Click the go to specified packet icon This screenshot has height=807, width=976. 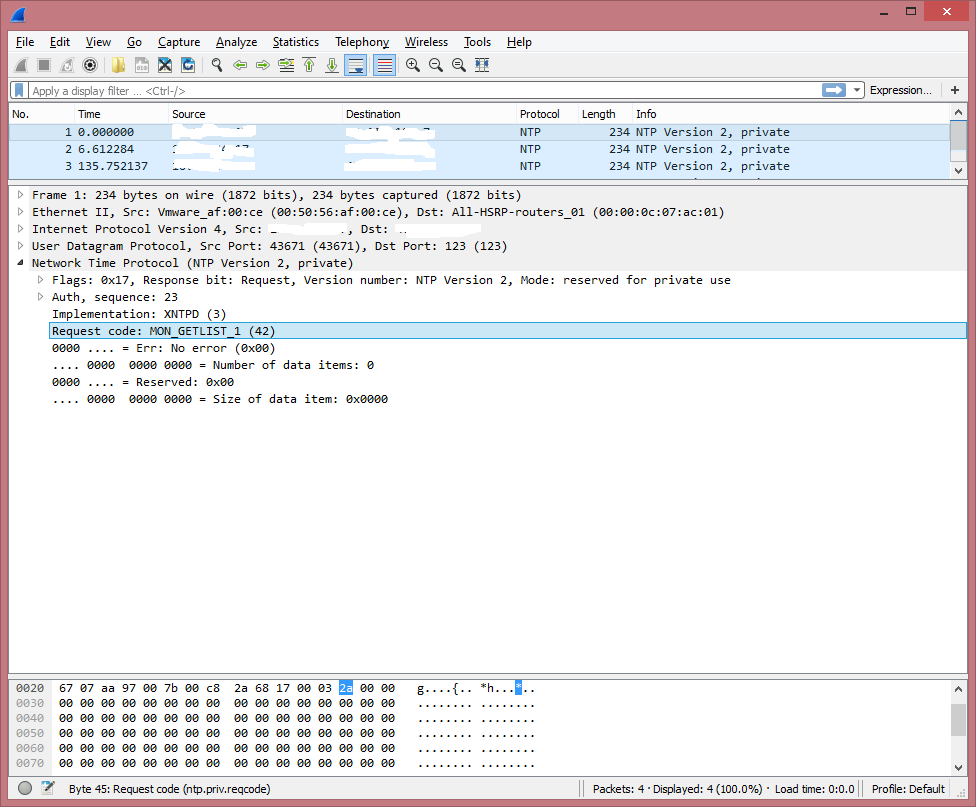[x=286, y=65]
